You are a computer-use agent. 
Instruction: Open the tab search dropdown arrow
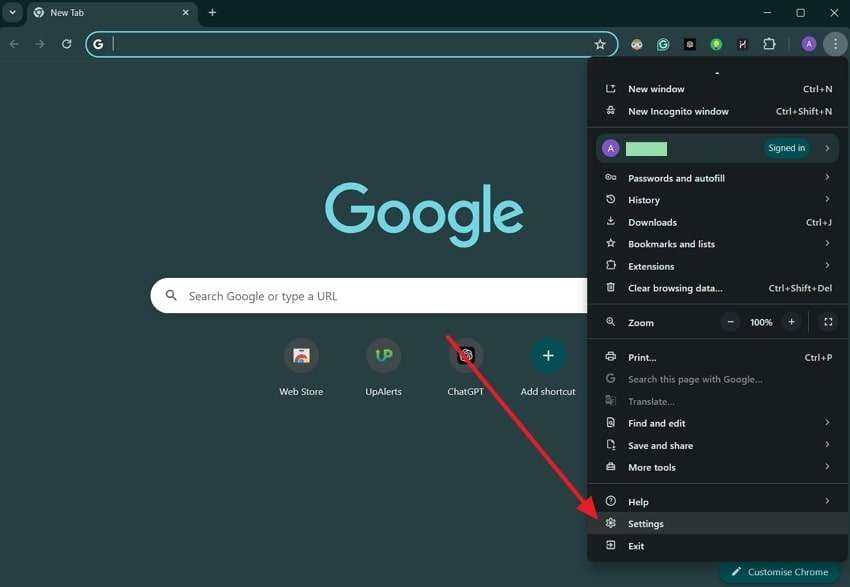pyautogui.click(x=12, y=12)
